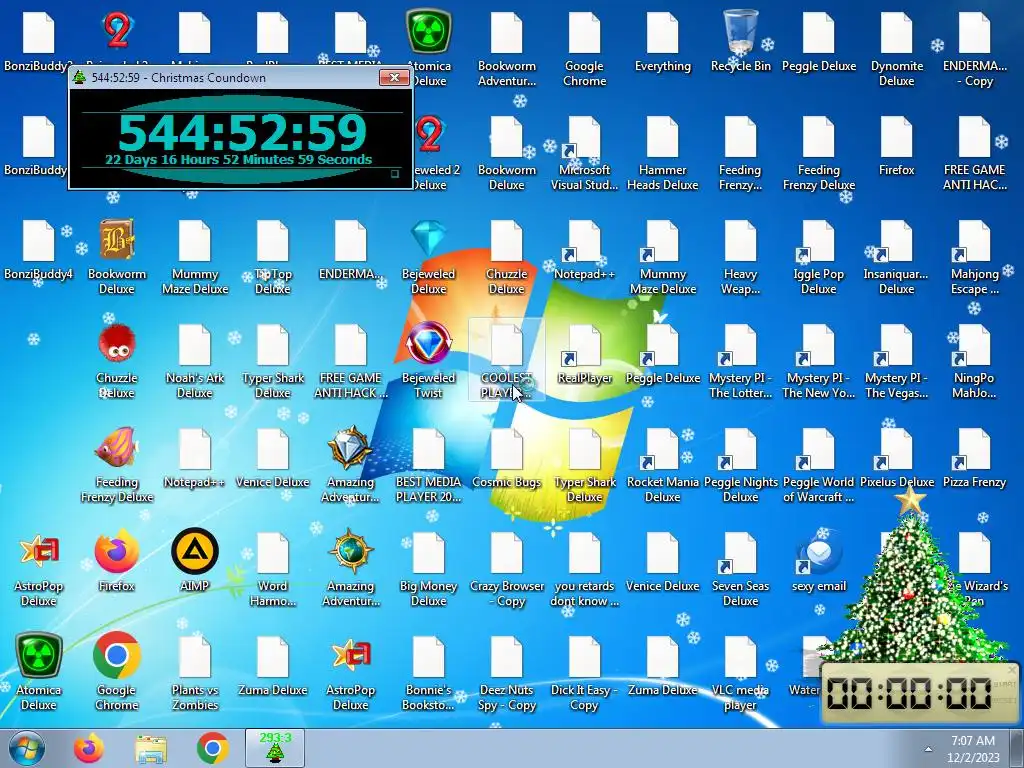Select Peggle World of Warcraft shortcut
1024x768 pixels.
[819, 465]
